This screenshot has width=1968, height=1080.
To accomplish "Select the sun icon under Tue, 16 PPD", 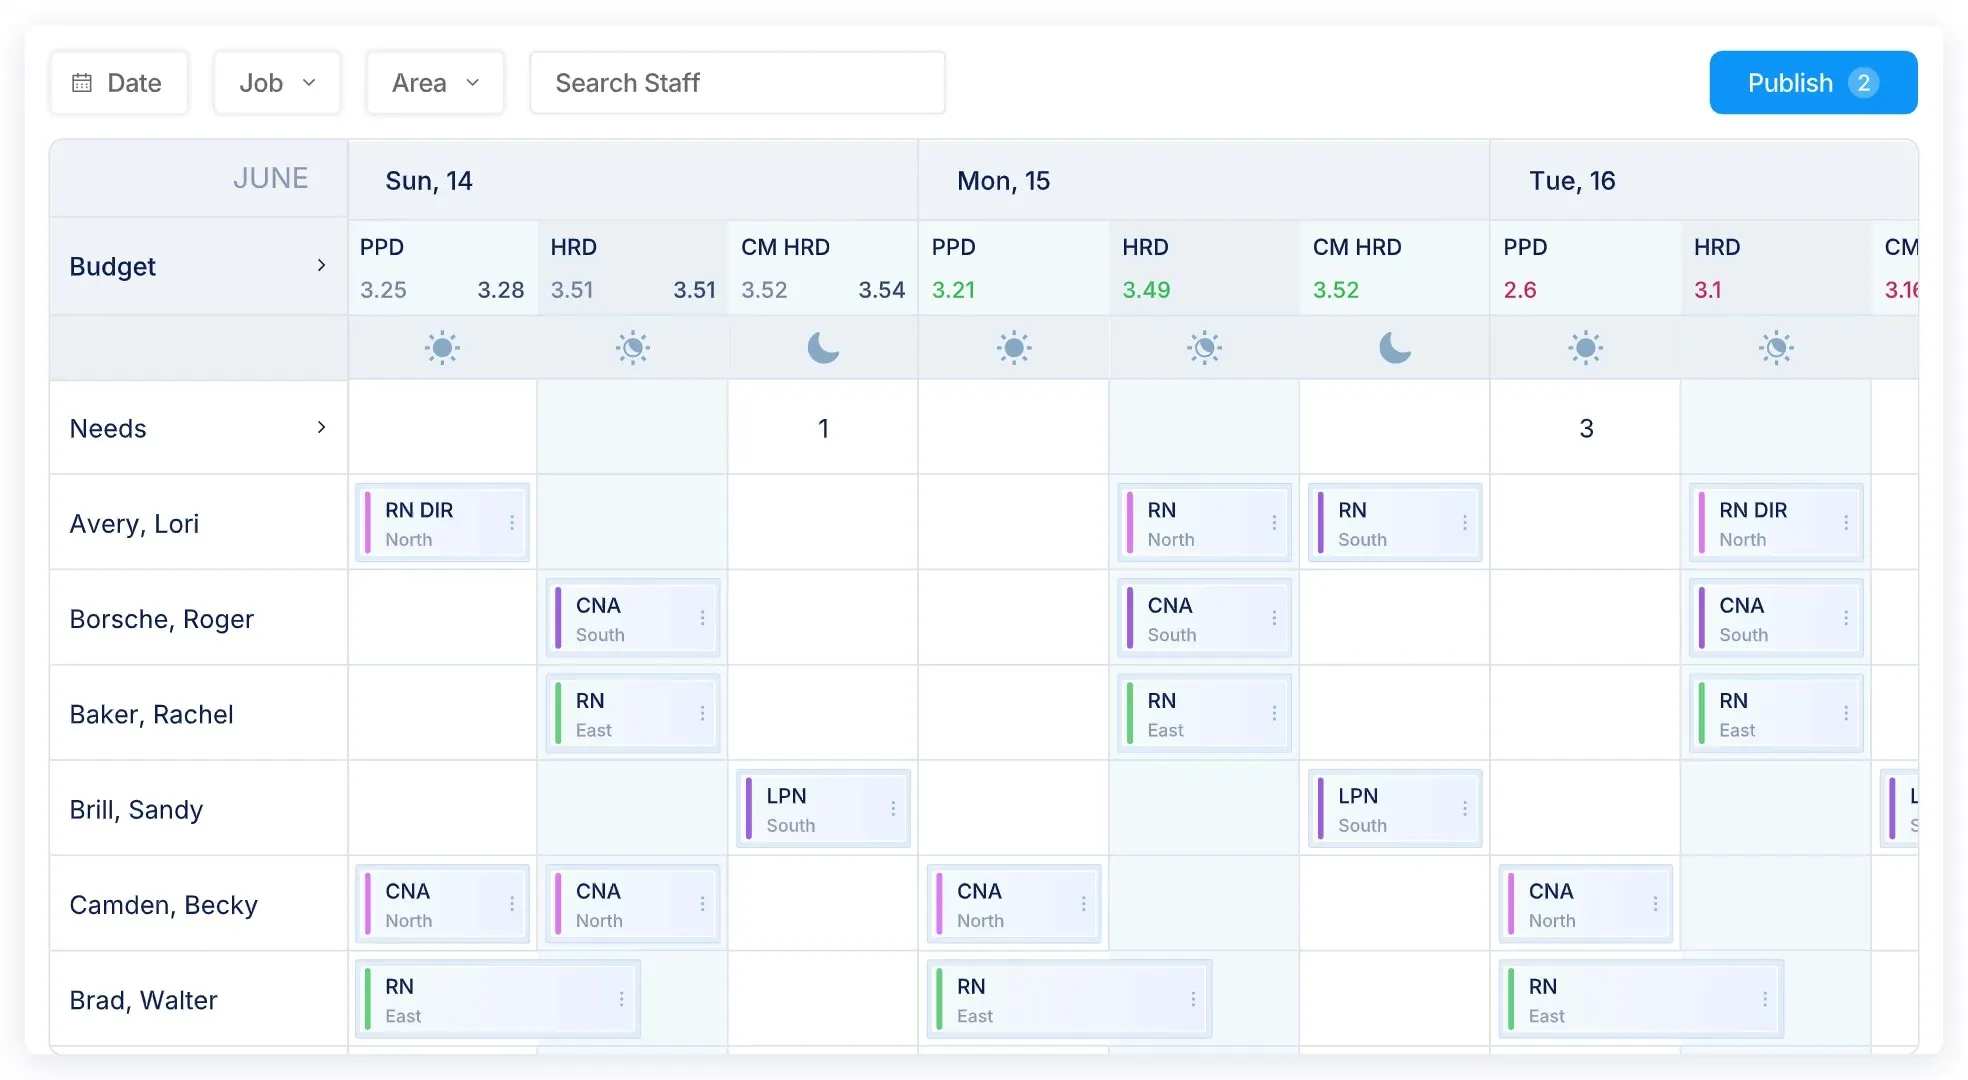I will (x=1585, y=347).
